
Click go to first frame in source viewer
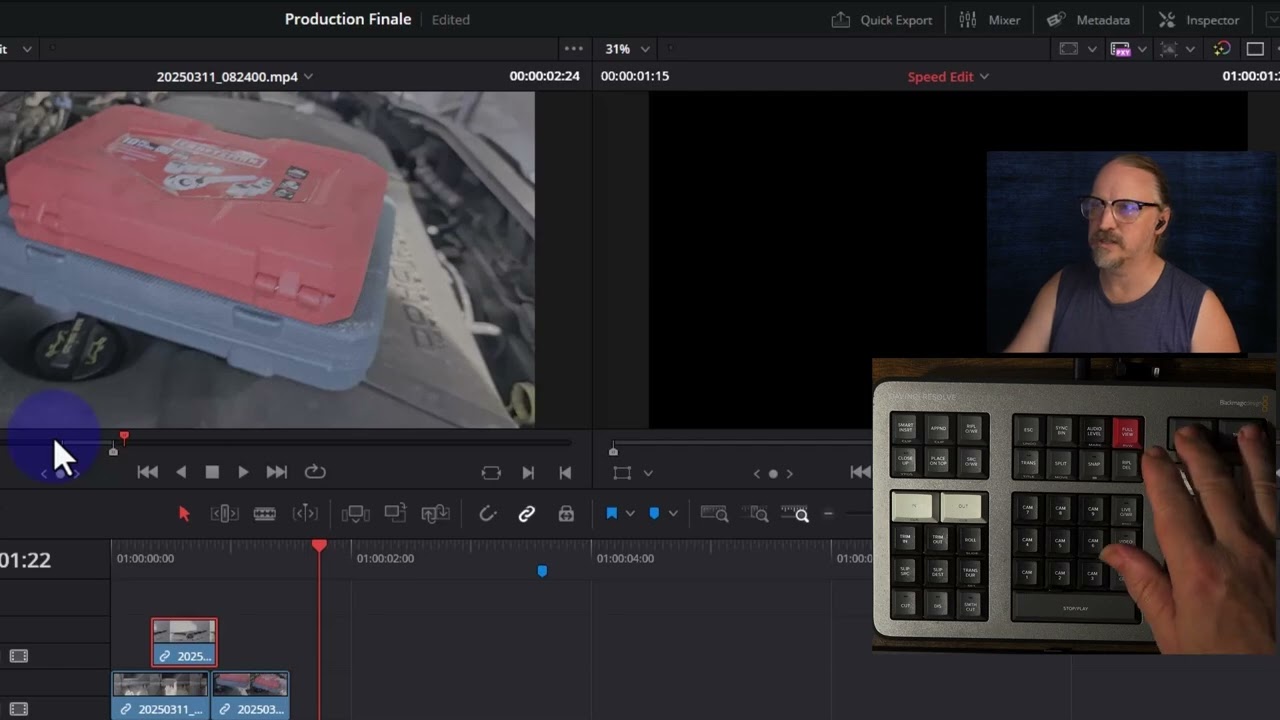148,472
